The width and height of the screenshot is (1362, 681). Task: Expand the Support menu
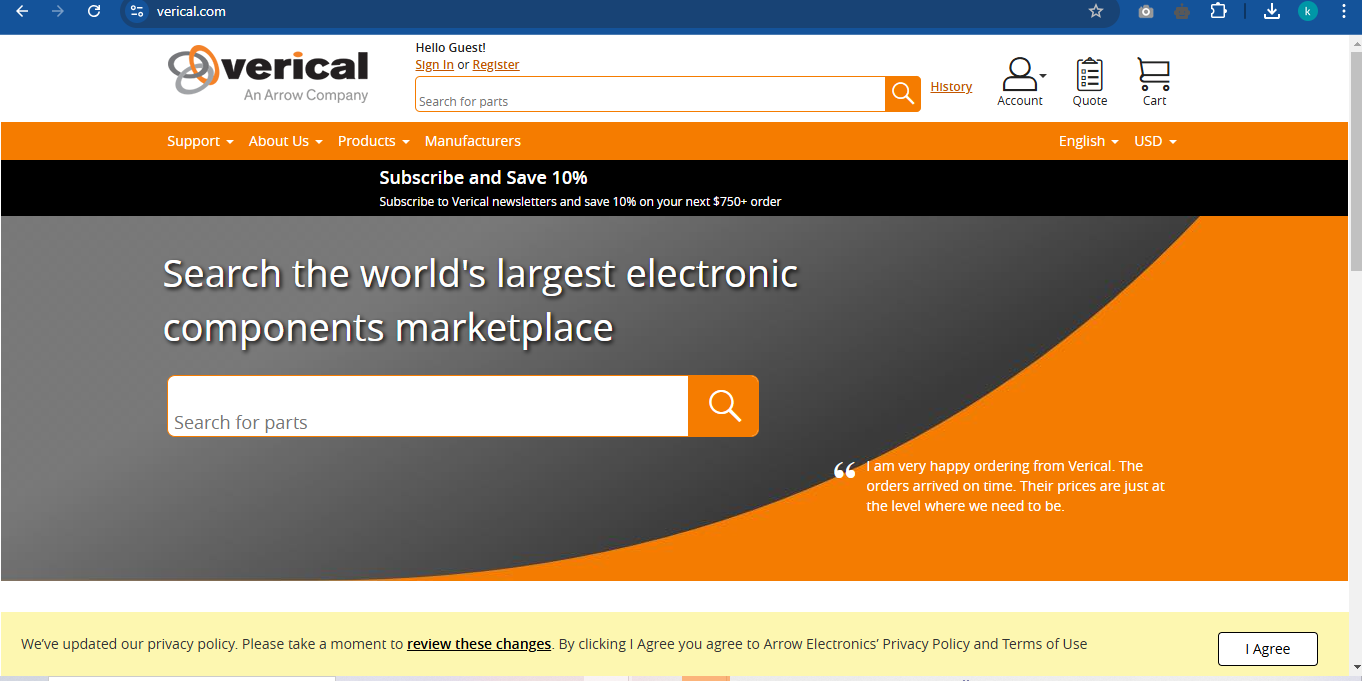point(200,141)
